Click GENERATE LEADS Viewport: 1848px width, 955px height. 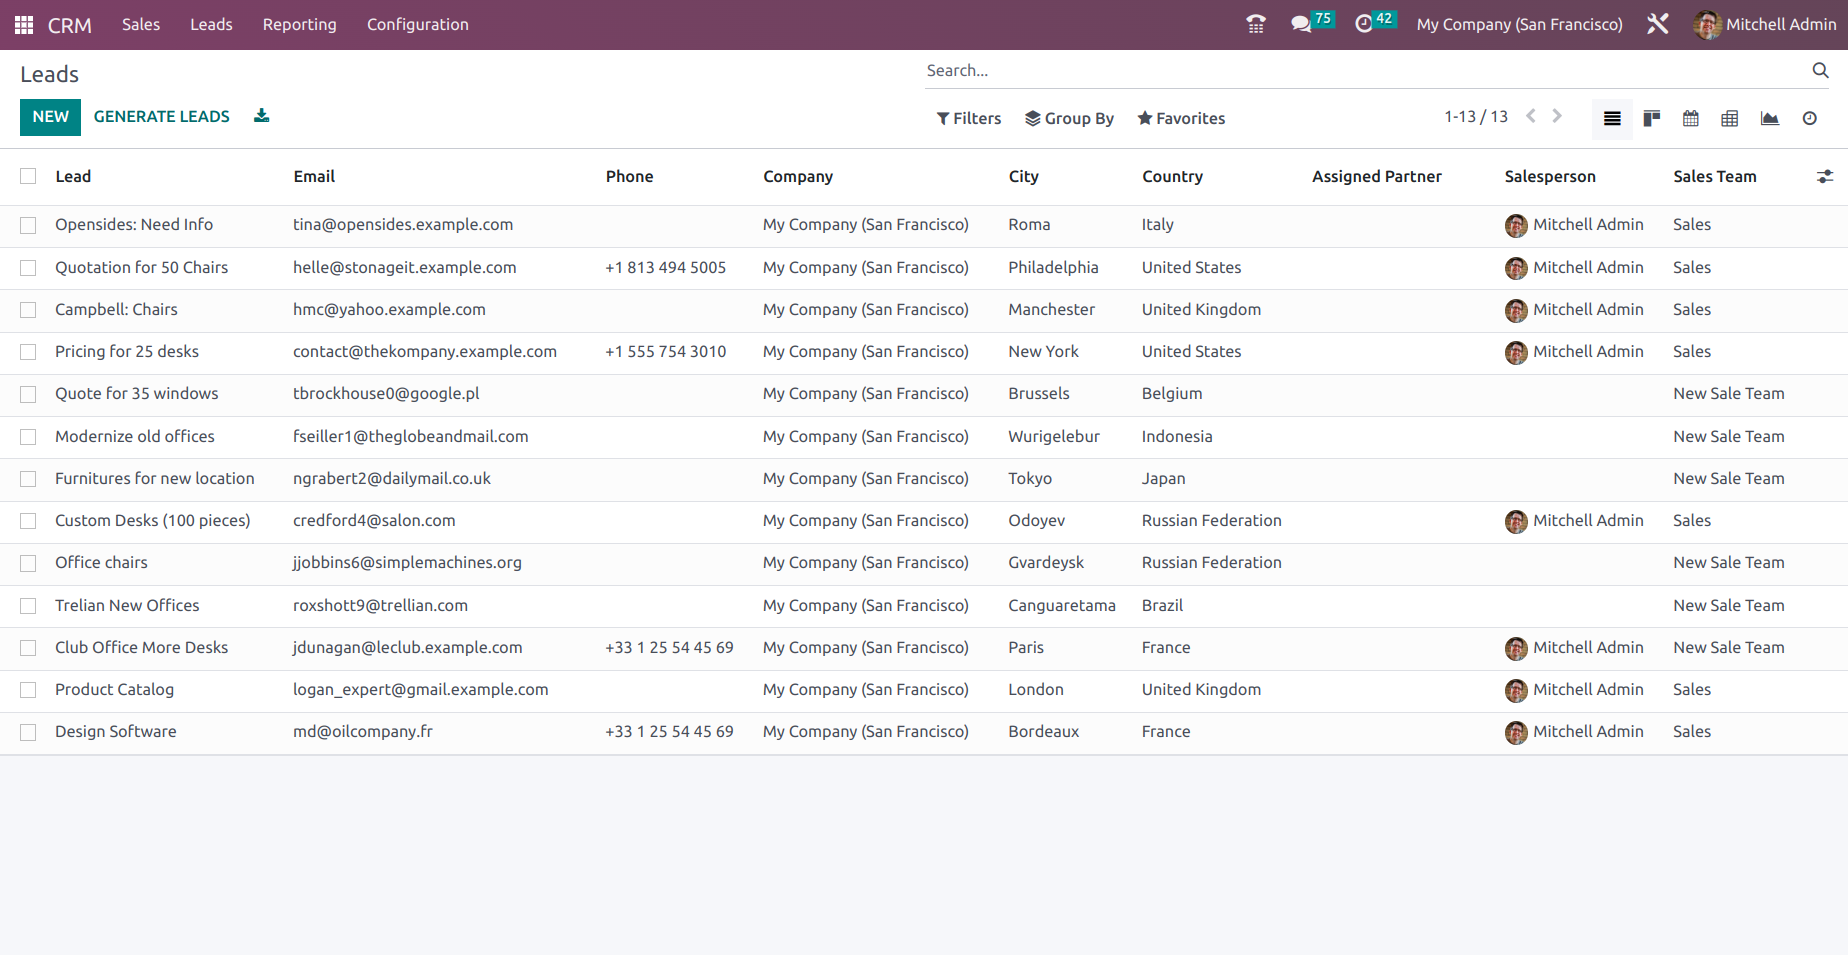[161, 116]
